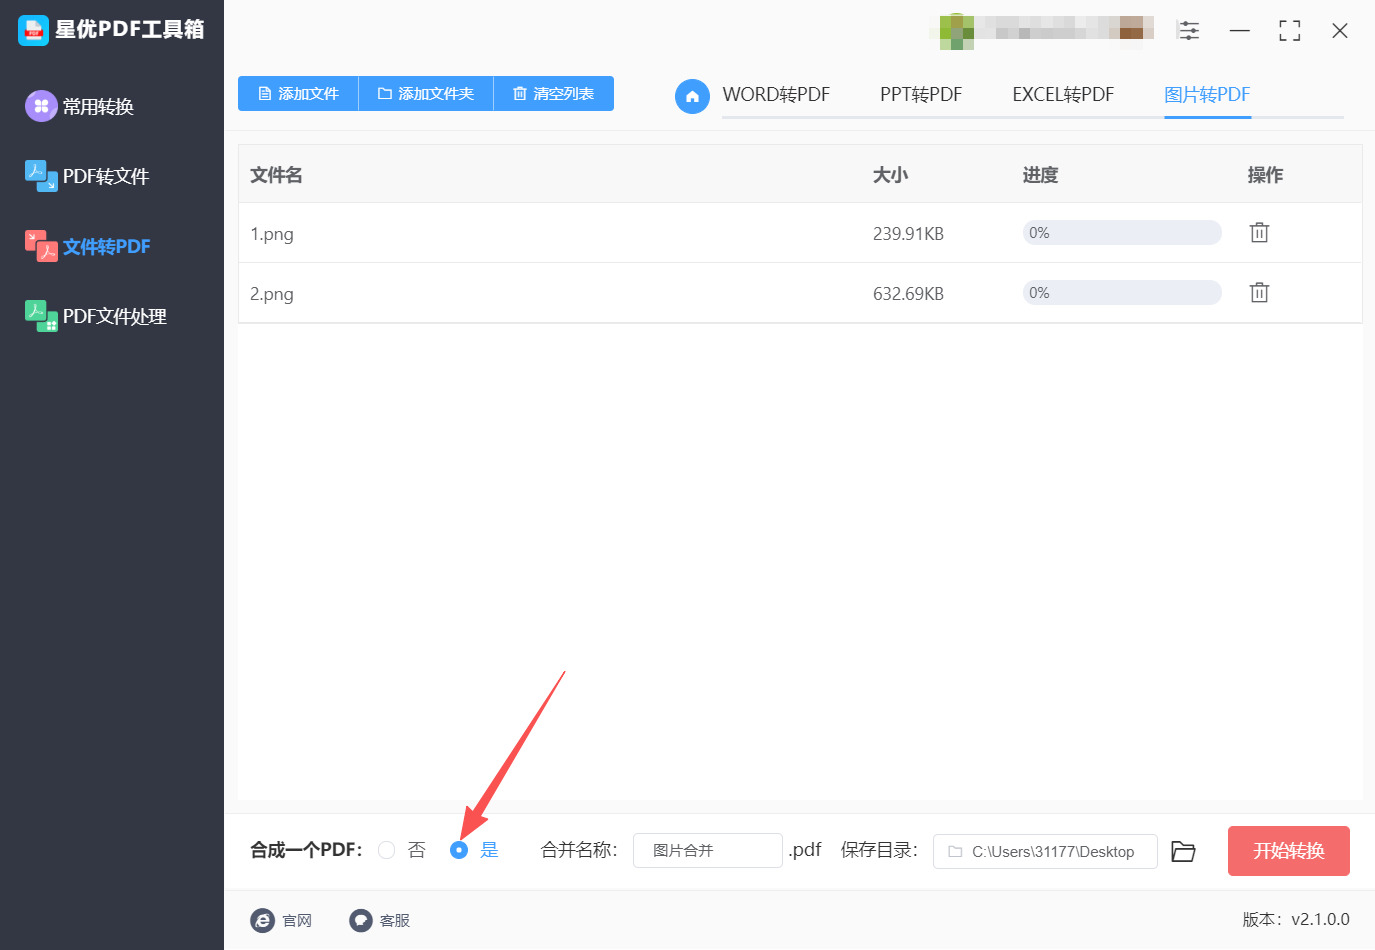Image resolution: width=1375 pixels, height=950 pixels.
Task: Close the 星优PDF工具箱 window
Action: pyautogui.click(x=1340, y=31)
